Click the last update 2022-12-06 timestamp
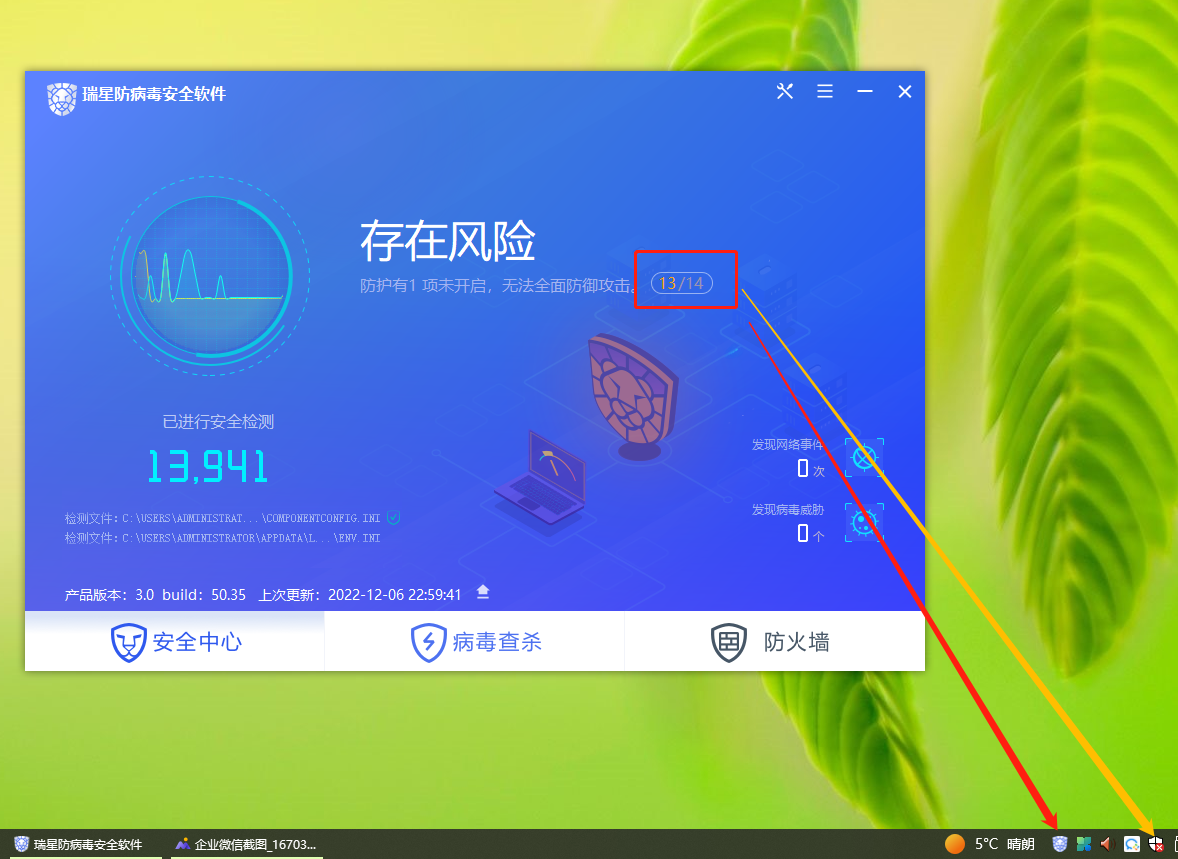The height and width of the screenshot is (859, 1178). click(360, 594)
